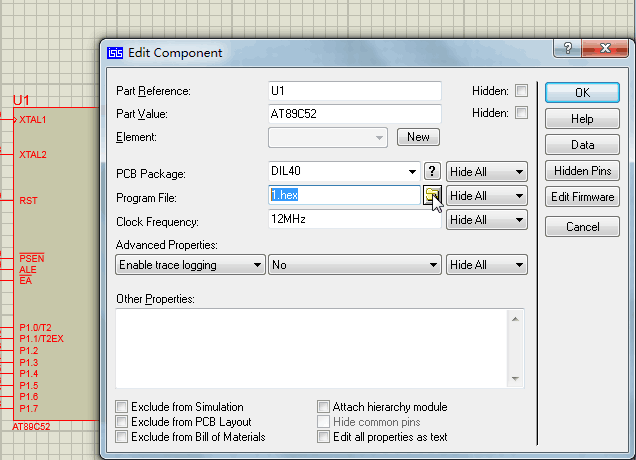Open Hide All dropdown for Advanced Properties

pyautogui.click(x=487, y=265)
